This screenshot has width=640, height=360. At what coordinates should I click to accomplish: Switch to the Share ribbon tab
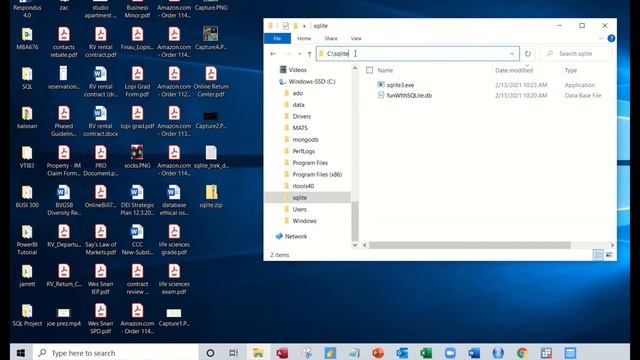pyautogui.click(x=331, y=38)
